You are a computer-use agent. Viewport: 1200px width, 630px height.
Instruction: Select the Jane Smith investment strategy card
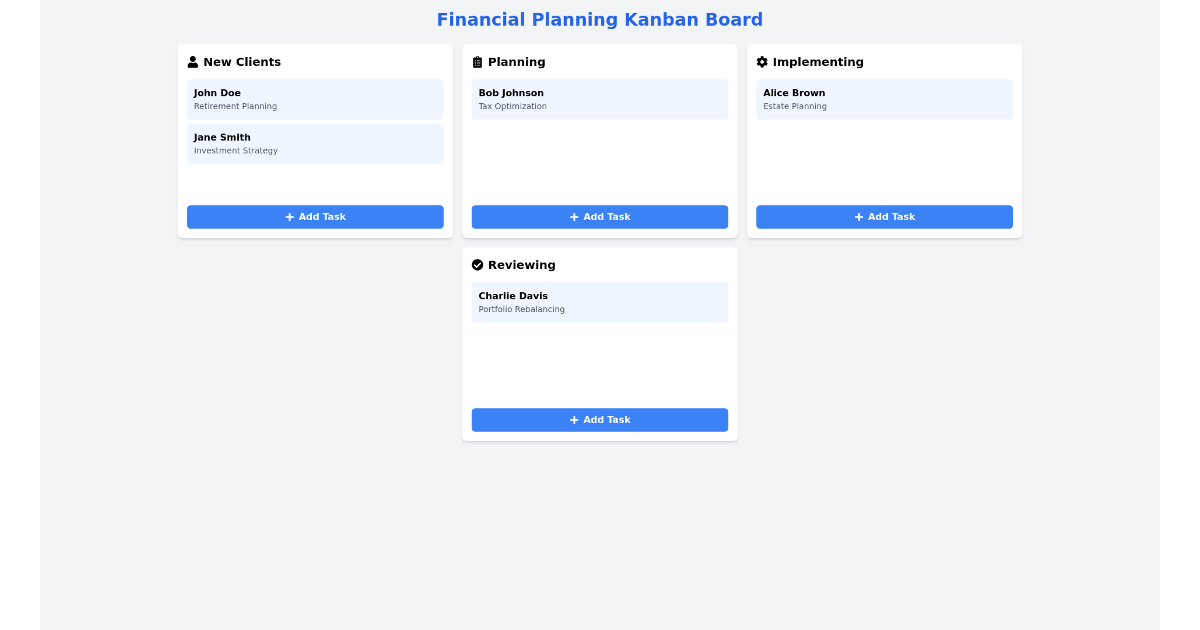point(315,143)
